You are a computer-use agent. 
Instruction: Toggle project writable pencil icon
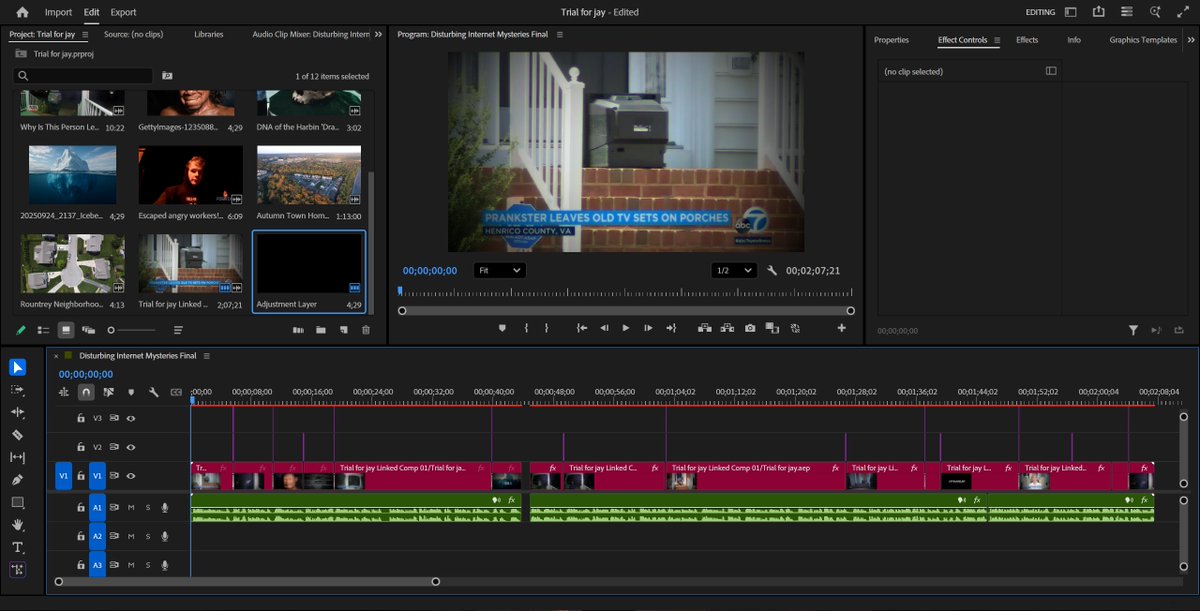(x=20, y=330)
